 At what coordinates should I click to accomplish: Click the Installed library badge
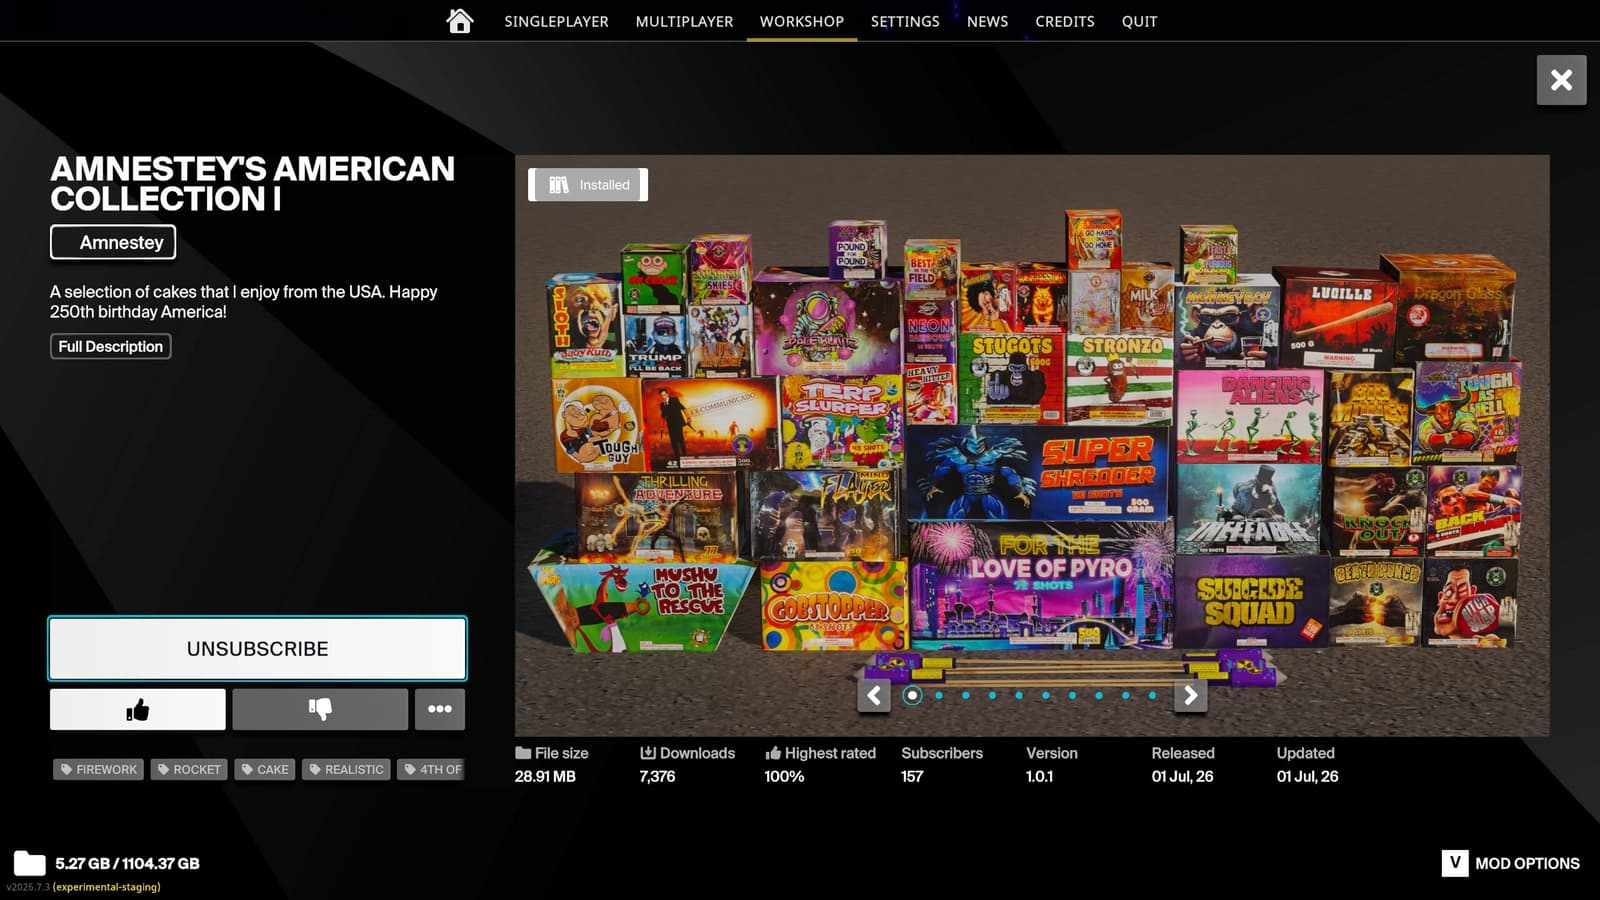pos(588,185)
